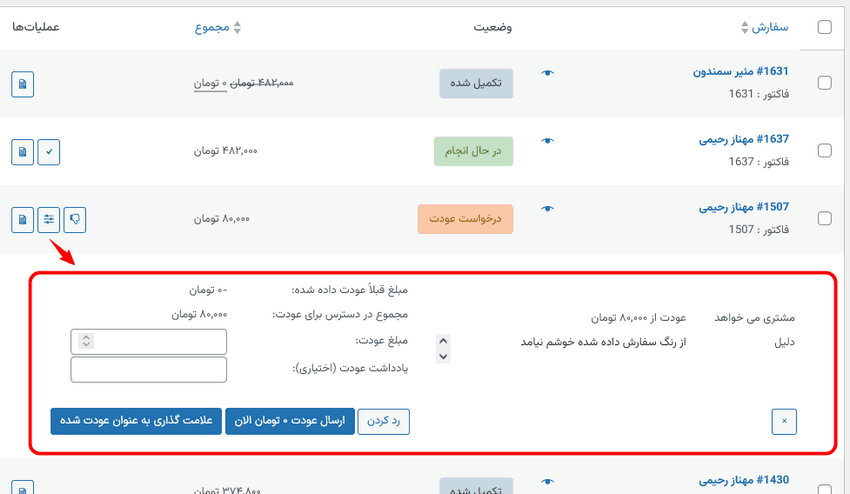The height and width of the screenshot is (494, 850).
Task: Check the box for order 1631
Action: tap(825, 82)
